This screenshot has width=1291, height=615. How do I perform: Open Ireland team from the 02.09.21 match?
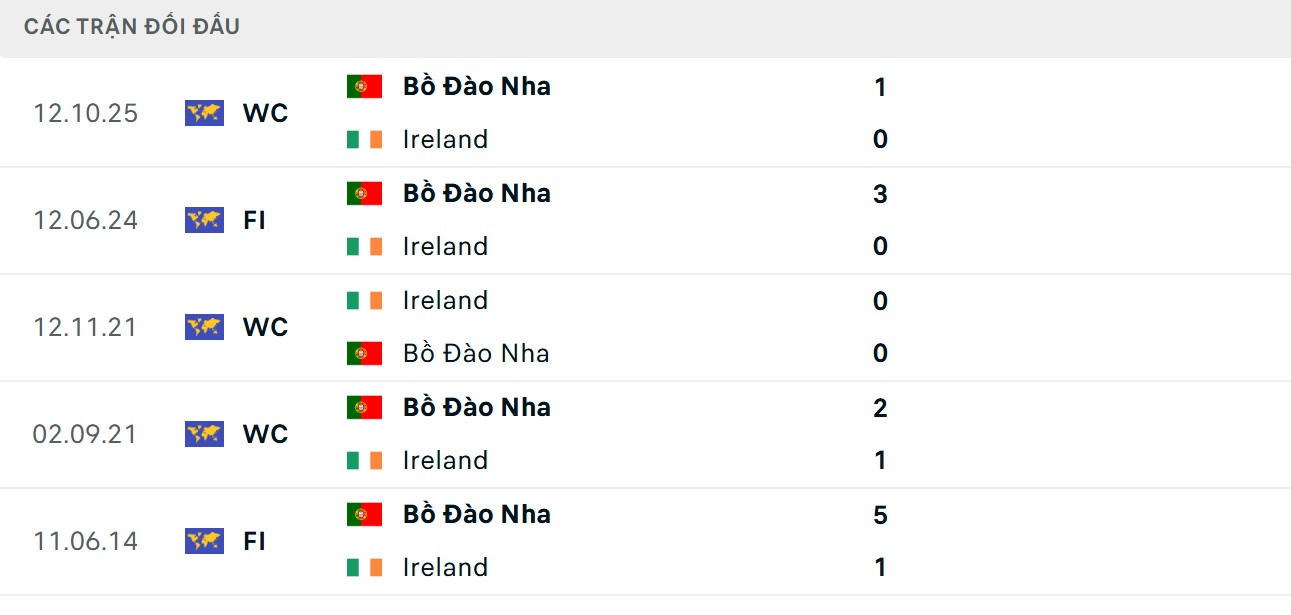tap(445, 460)
